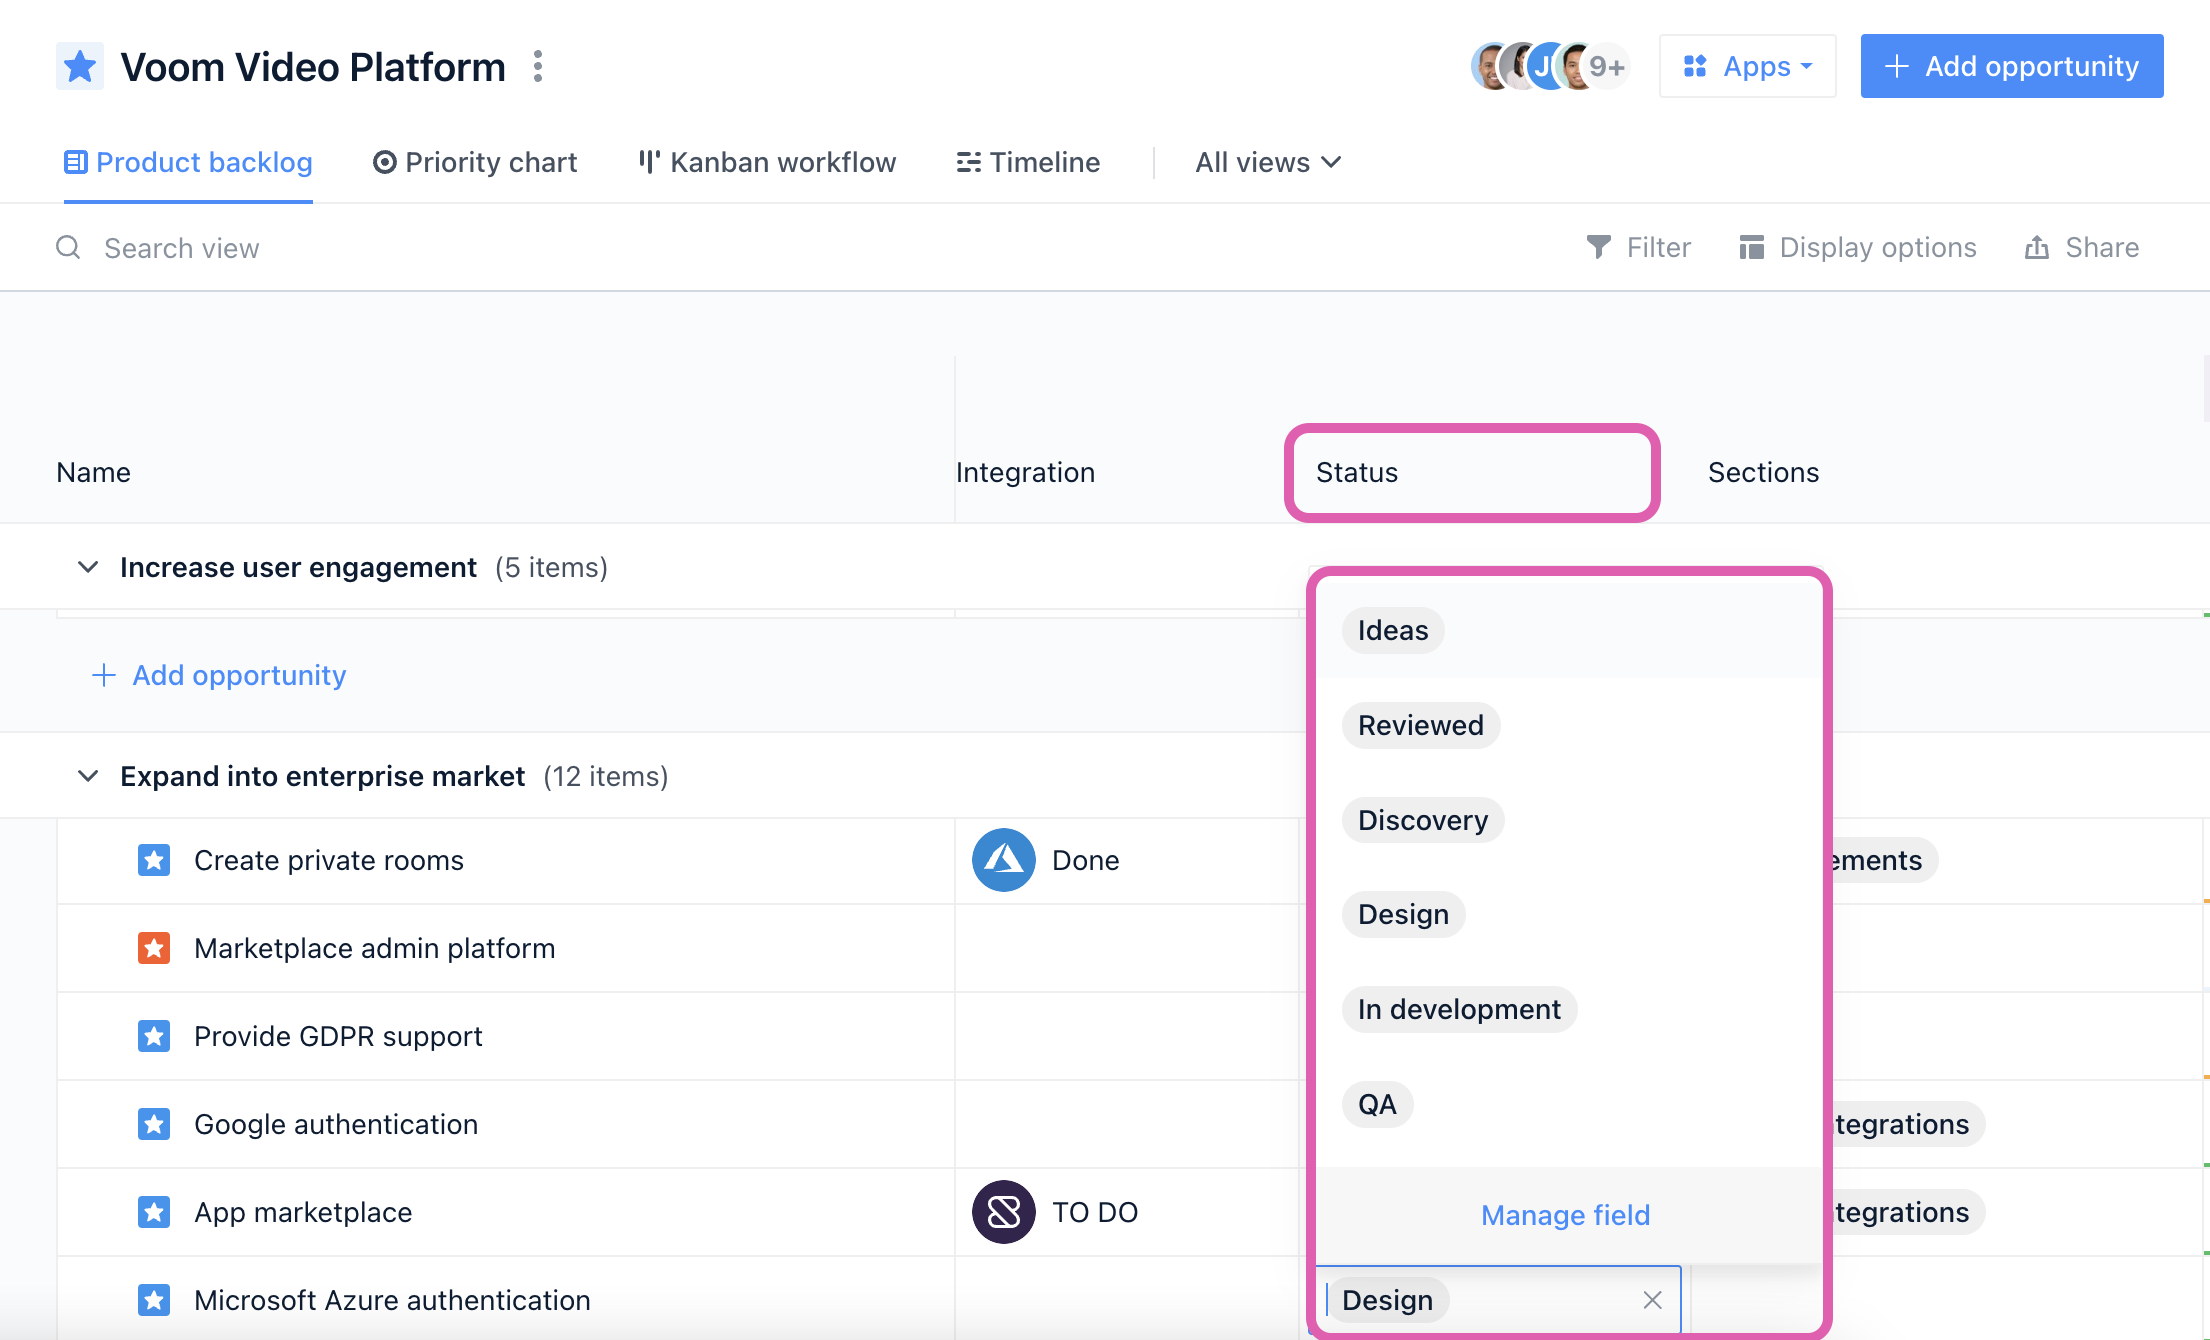Viewport: 2210px width, 1340px height.
Task: Select the Reviewed status option
Action: pyautogui.click(x=1420, y=725)
